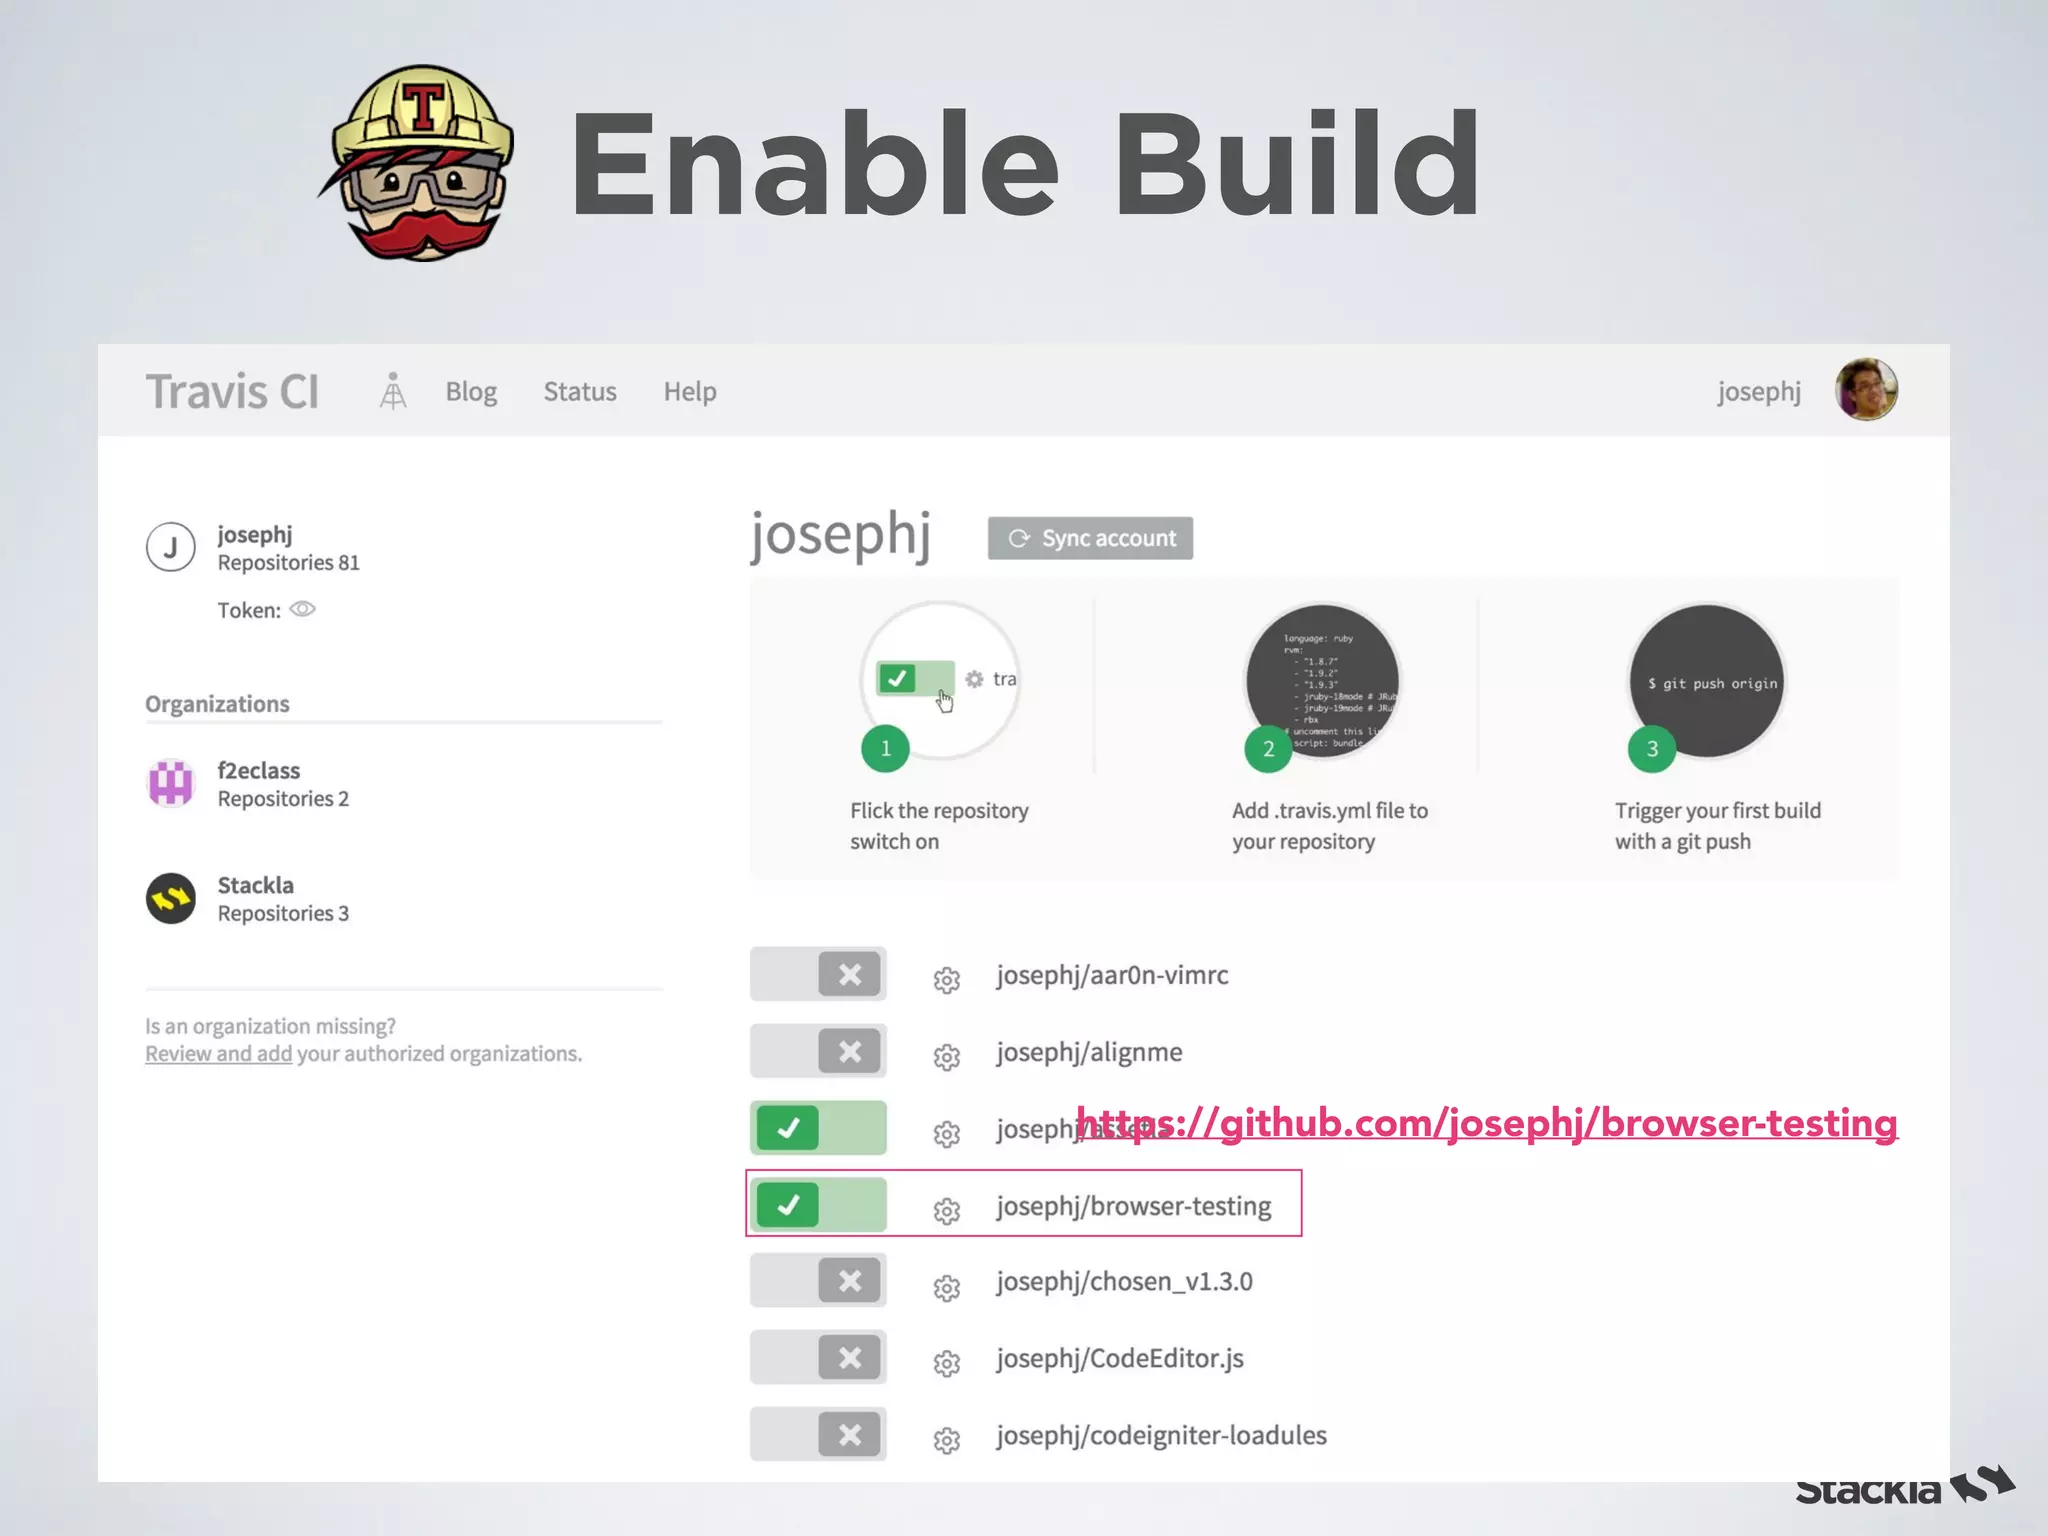Open settings gear for josephj/browser-testing
The height and width of the screenshot is (1536, 2048).
pyautogui.click(x=947, y=1211)
